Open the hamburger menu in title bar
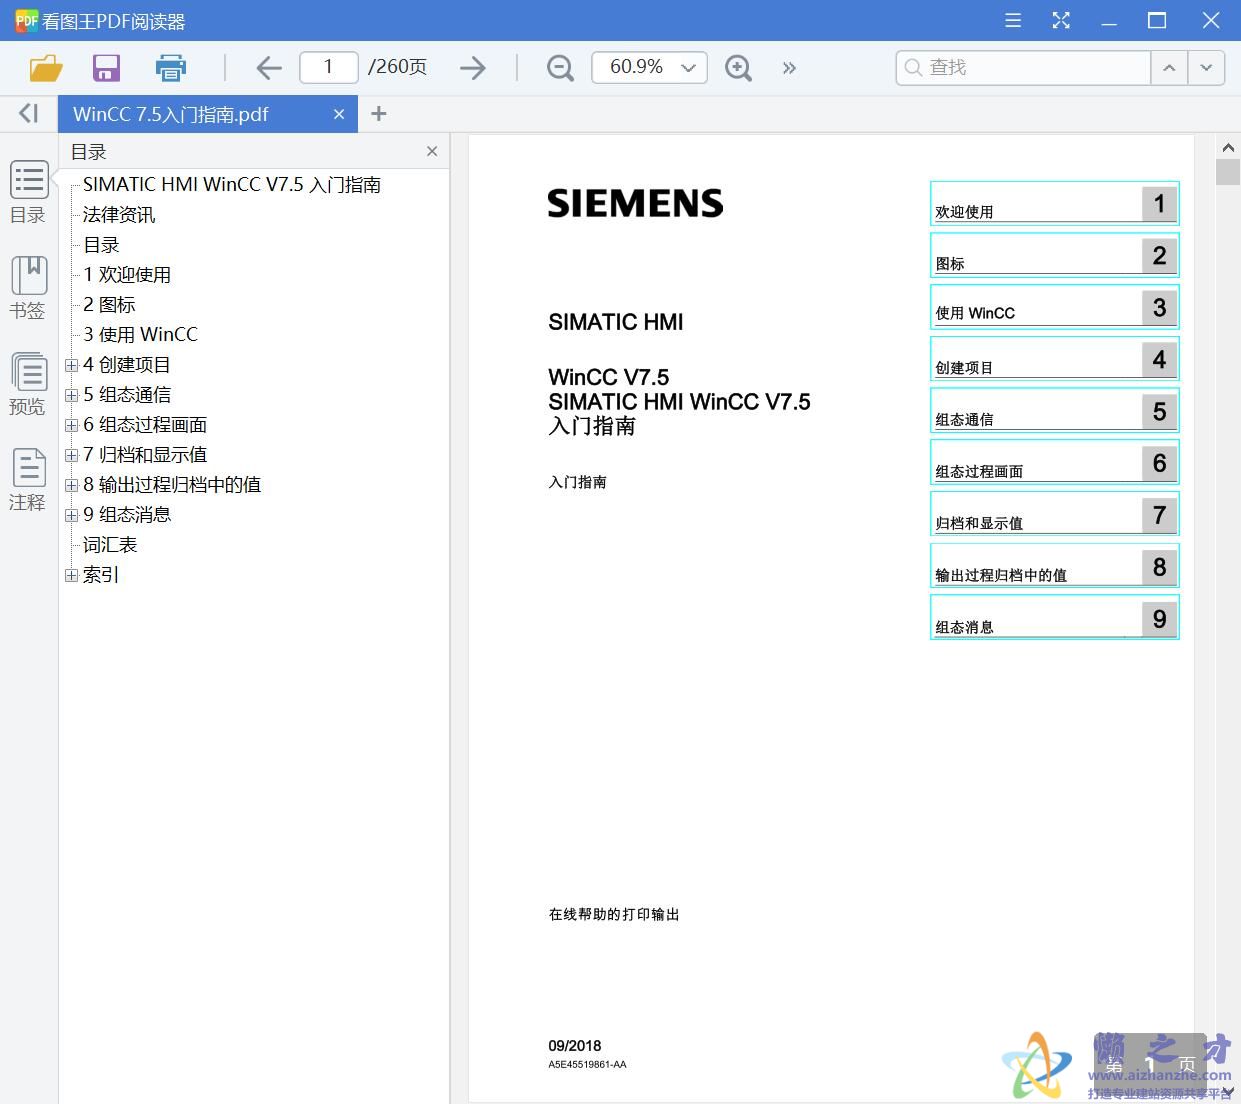 coord(1013,20)
